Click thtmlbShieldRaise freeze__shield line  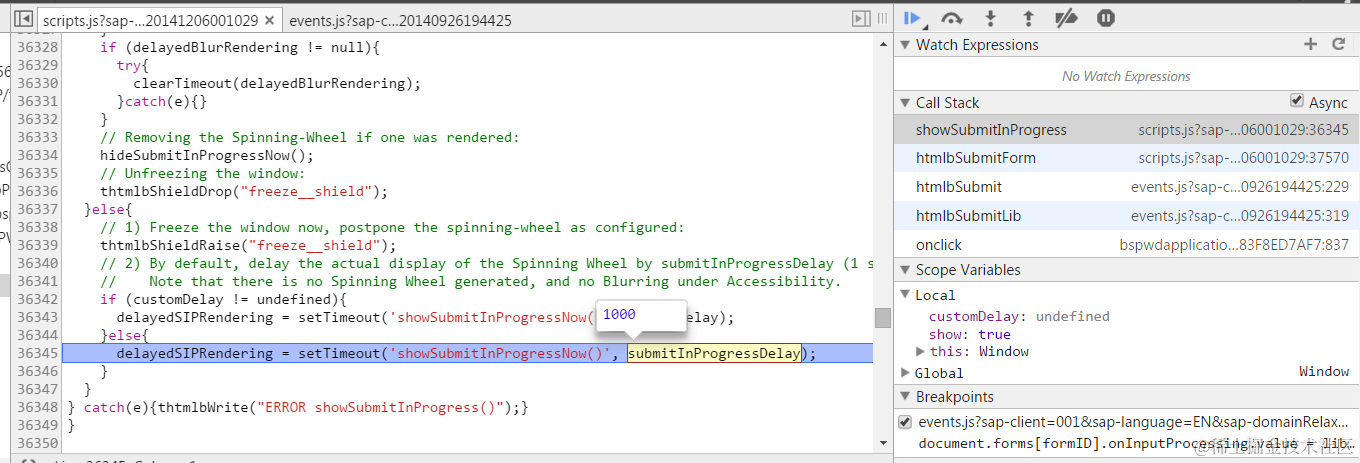click(248, 245)
